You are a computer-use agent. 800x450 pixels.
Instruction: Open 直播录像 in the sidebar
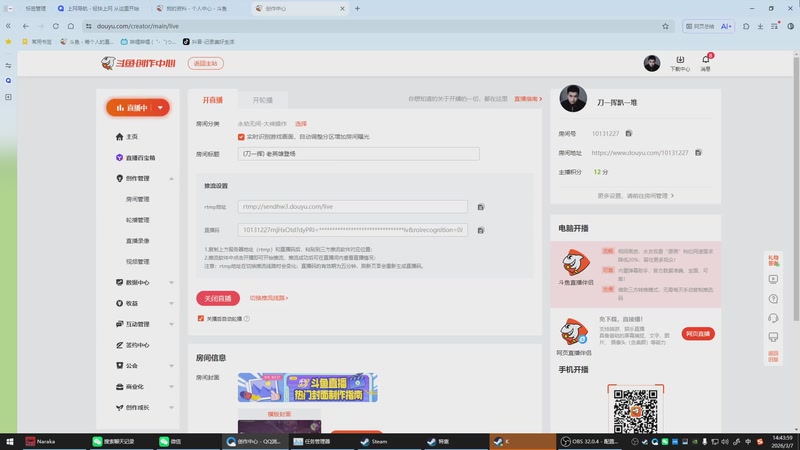point(137,241)
